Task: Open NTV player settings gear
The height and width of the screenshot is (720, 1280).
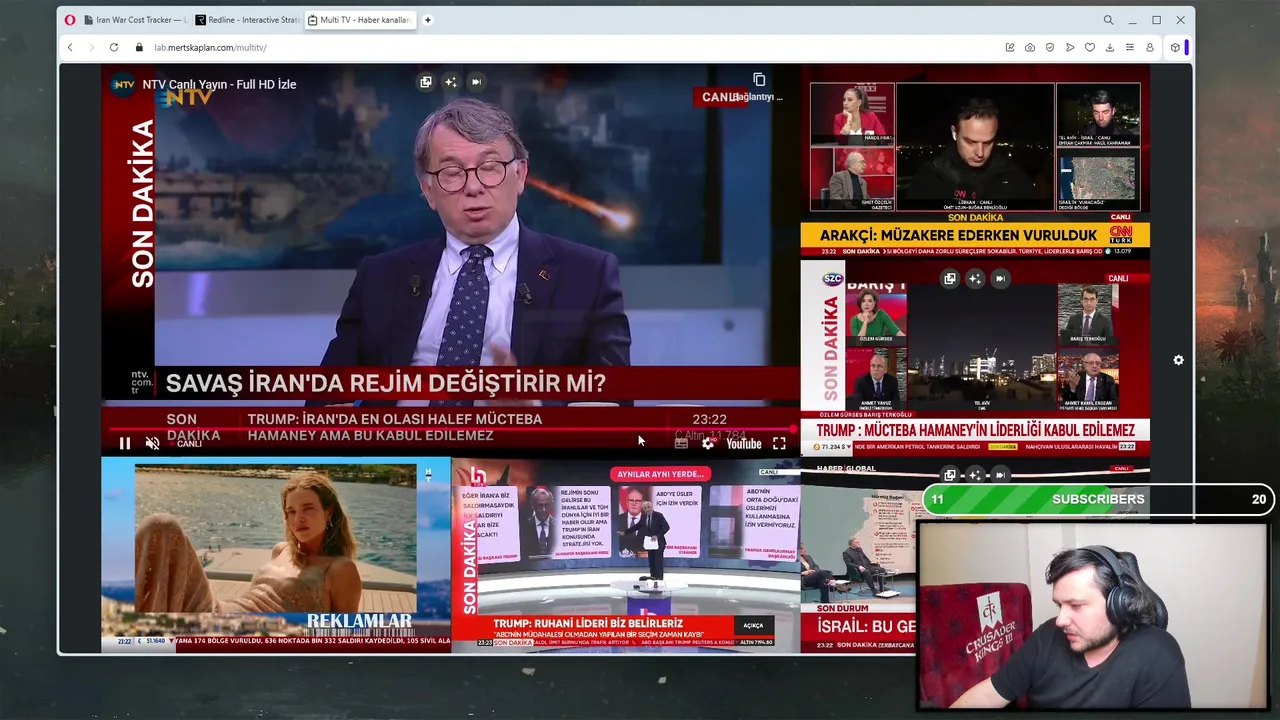Action: [708, 443]
